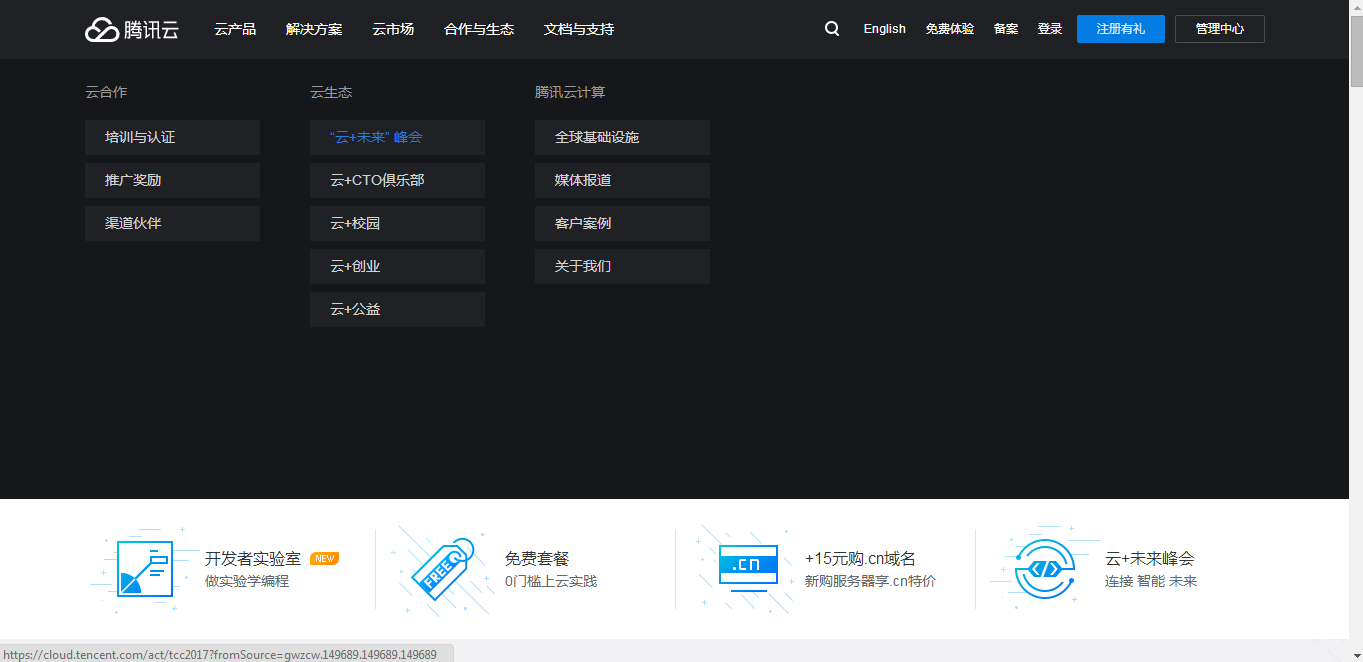The image size is (1363, 662).
Task: Click the 新购服务器享.cn特价 subtitle
Action: point(870,581)
